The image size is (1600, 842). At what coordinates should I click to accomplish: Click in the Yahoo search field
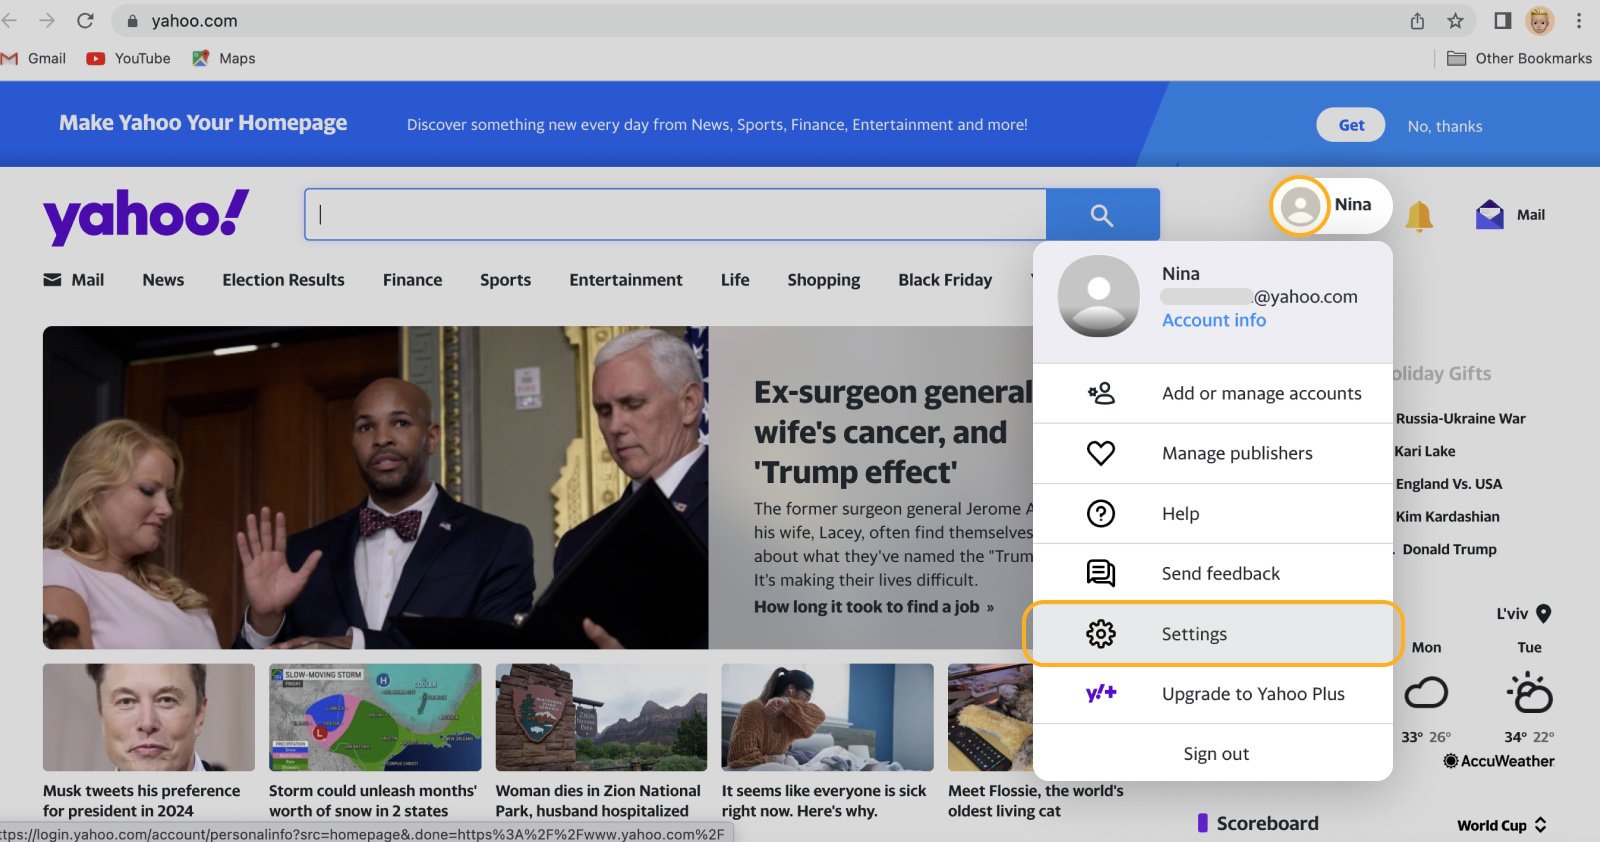(675, 214)
